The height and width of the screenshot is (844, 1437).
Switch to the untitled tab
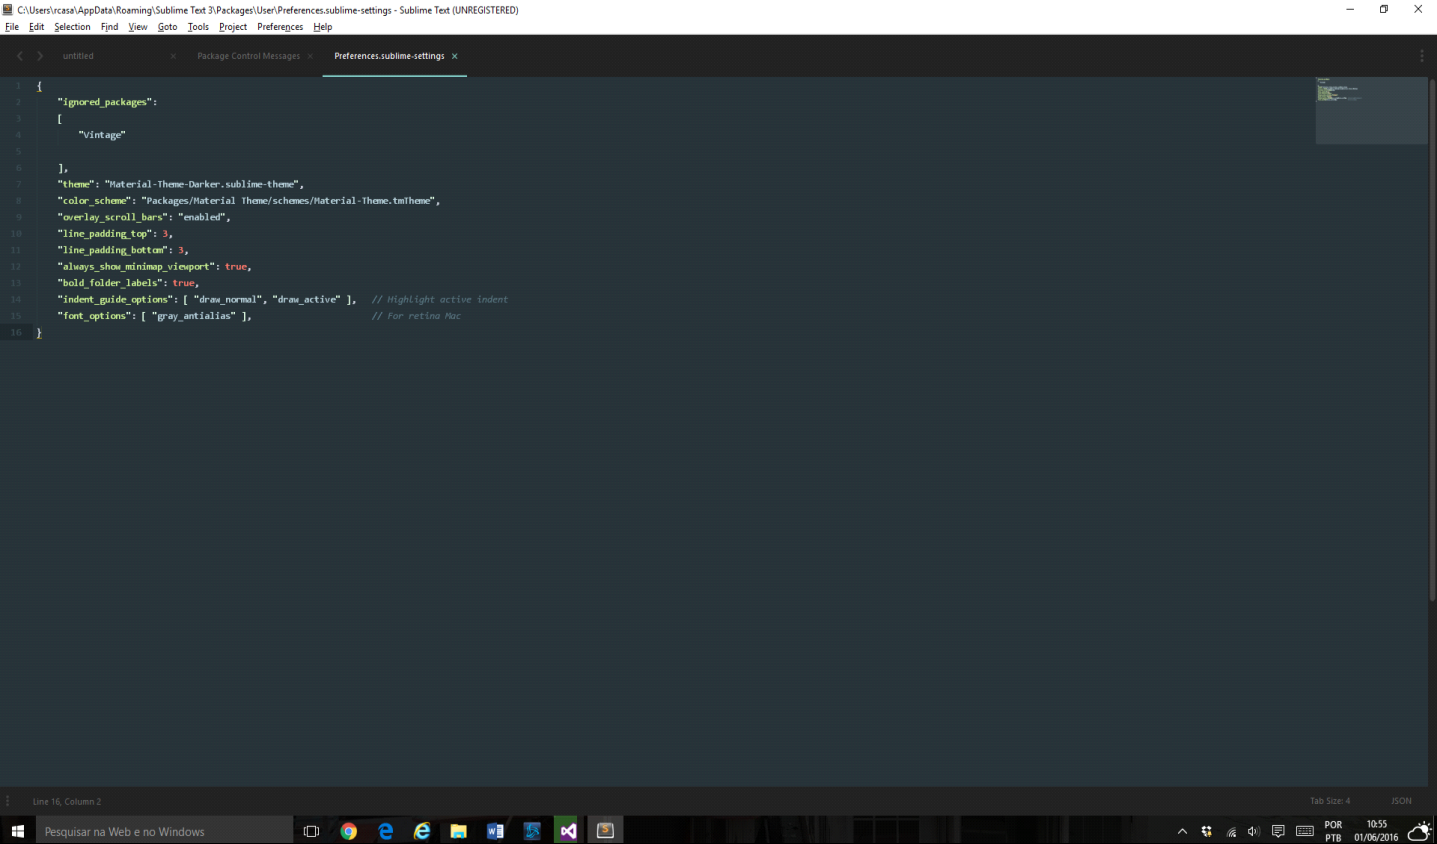(78, 56)
